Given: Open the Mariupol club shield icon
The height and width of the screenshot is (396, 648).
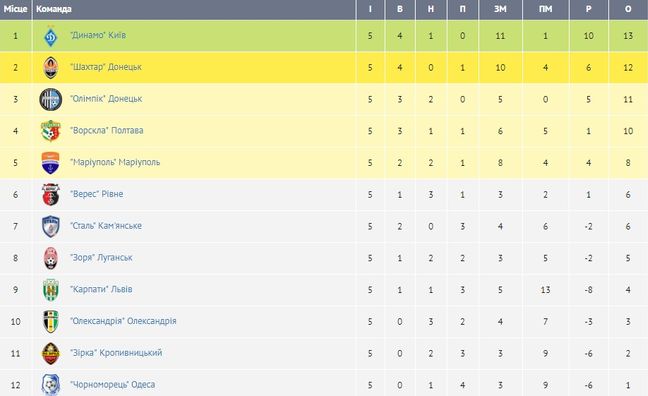Looking at the screenshot, I should 51,163.
